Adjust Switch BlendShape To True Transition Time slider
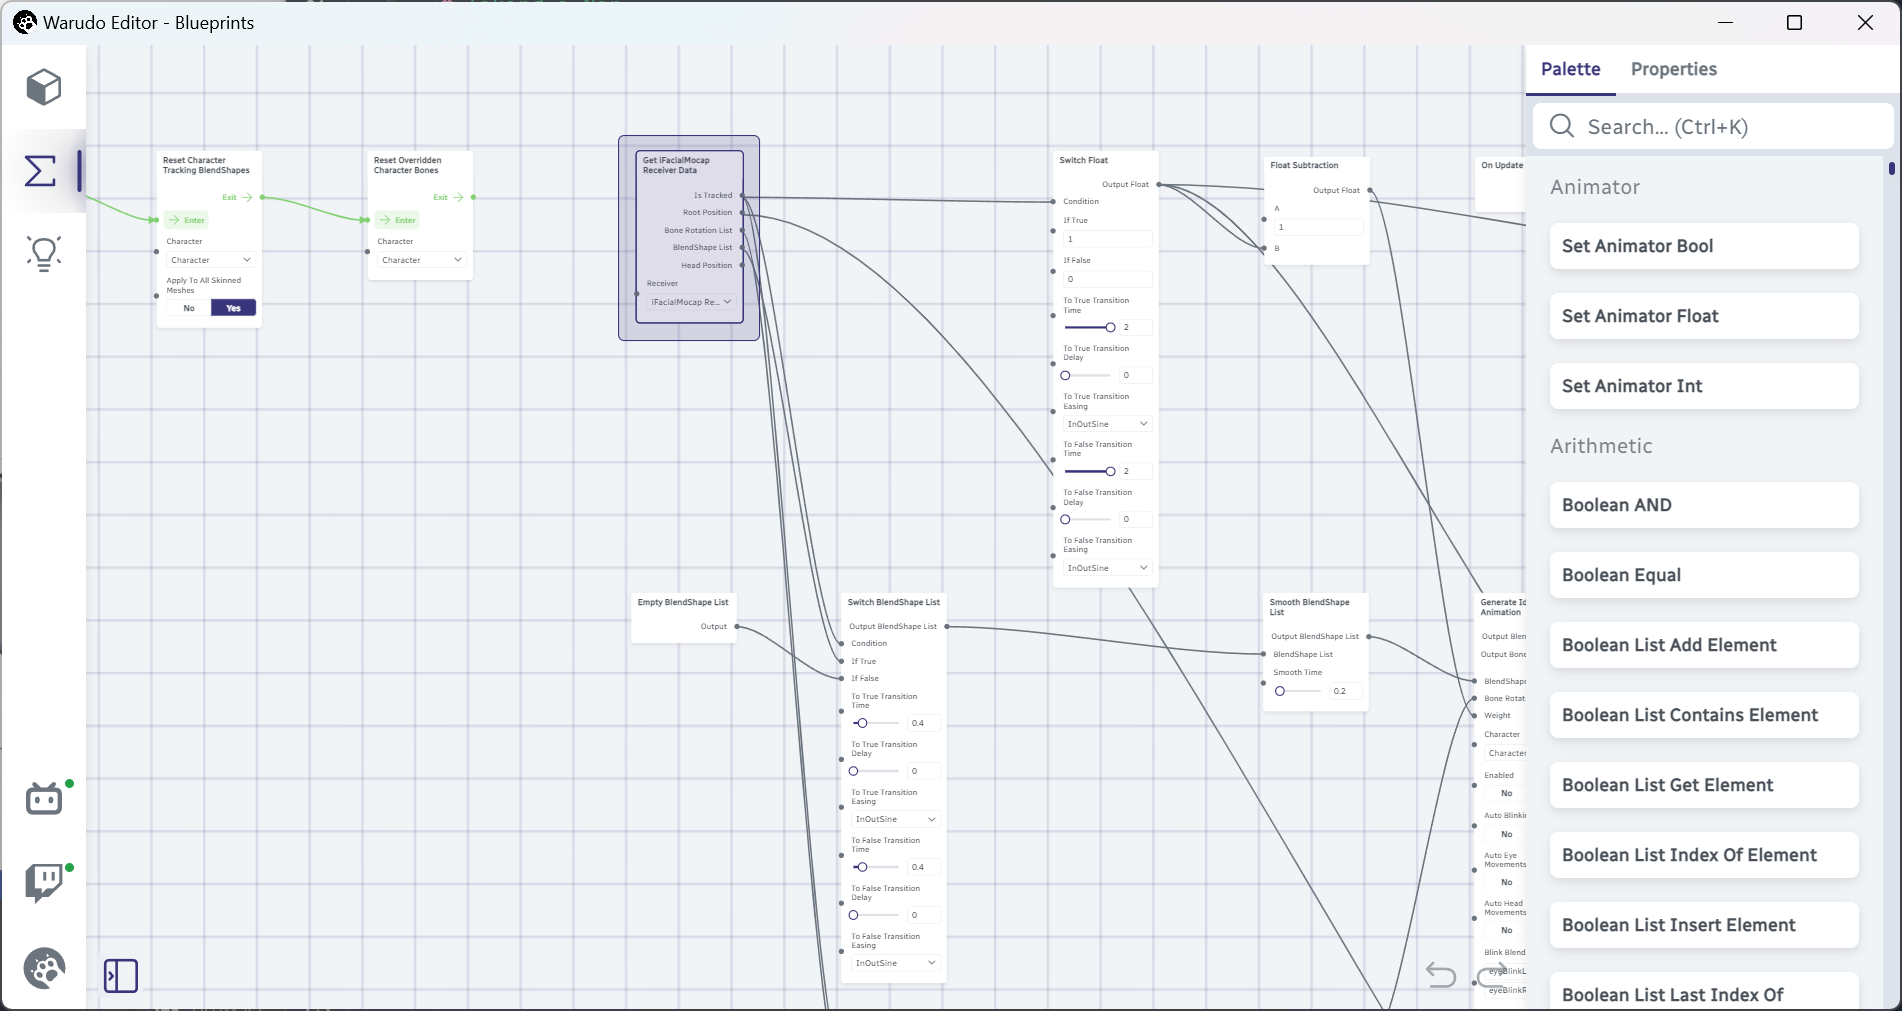Image resolution: width=1902 pixels, height=1011 pixels. (x=877, y=723)
